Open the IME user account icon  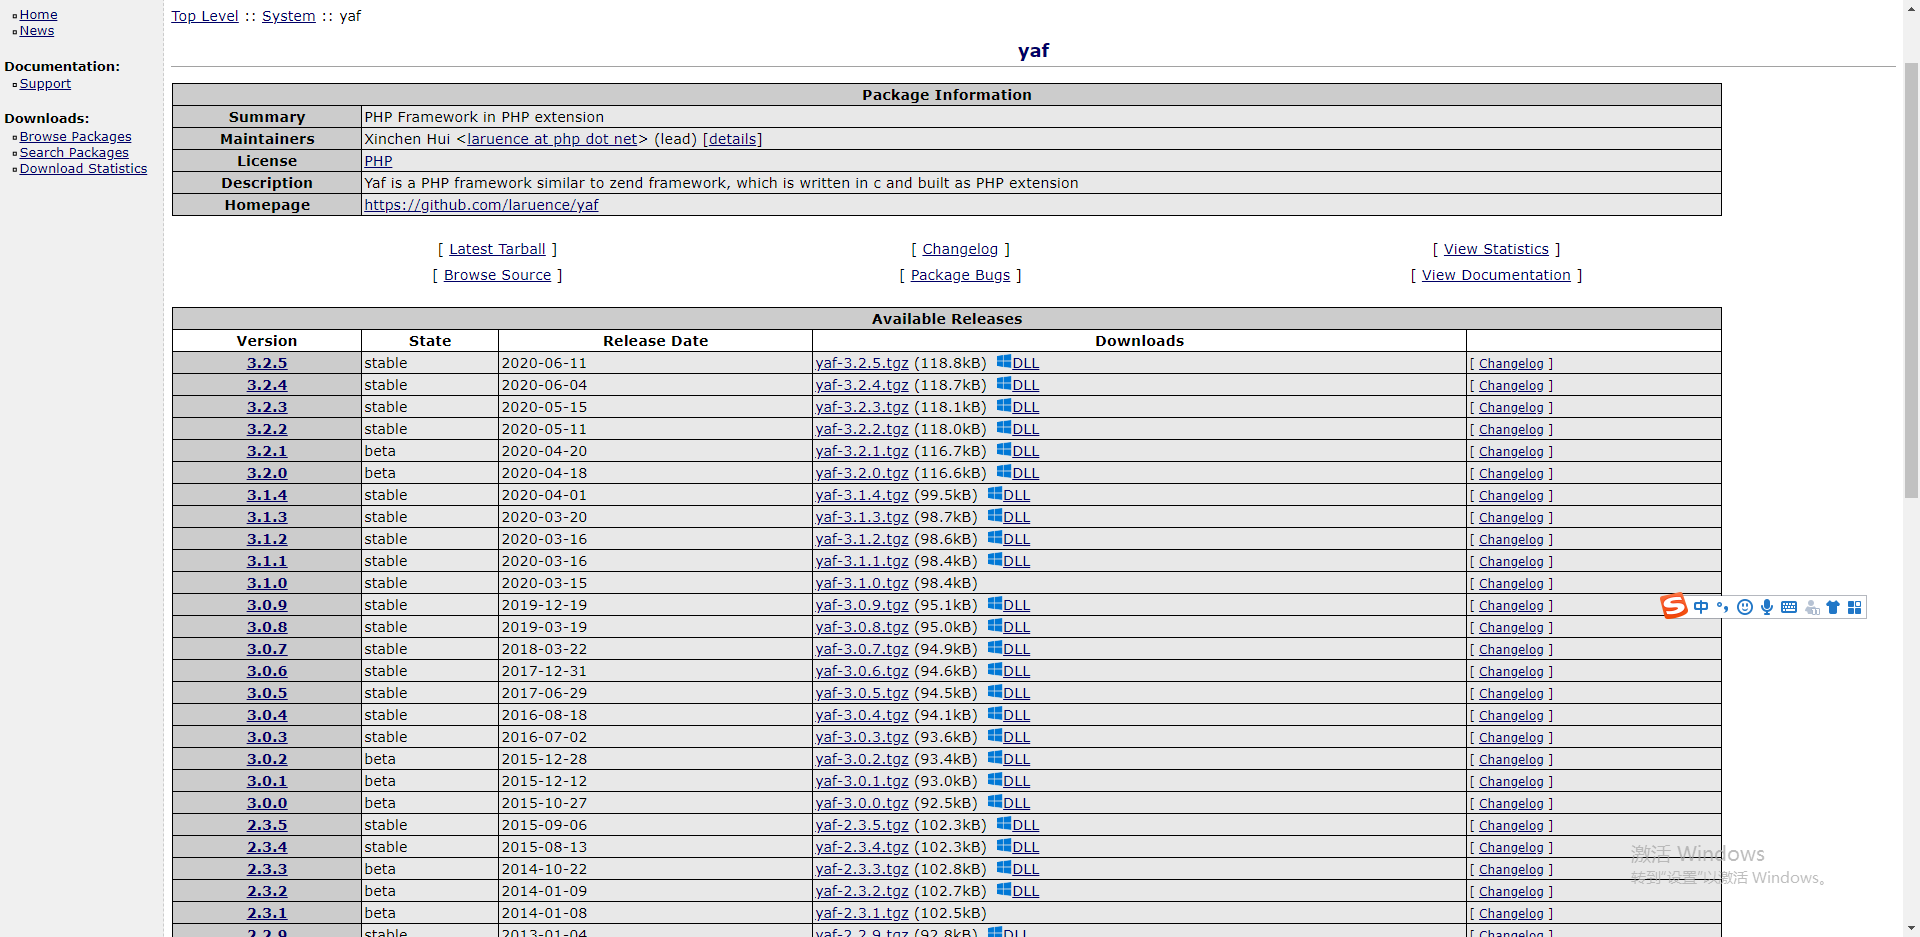click(x=1812, y=607)
